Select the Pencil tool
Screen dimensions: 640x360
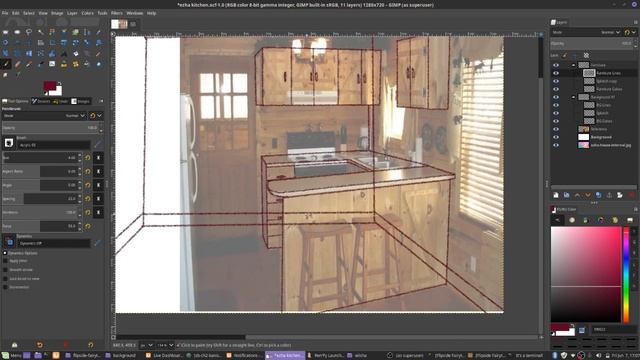click(x=99, y=53)
